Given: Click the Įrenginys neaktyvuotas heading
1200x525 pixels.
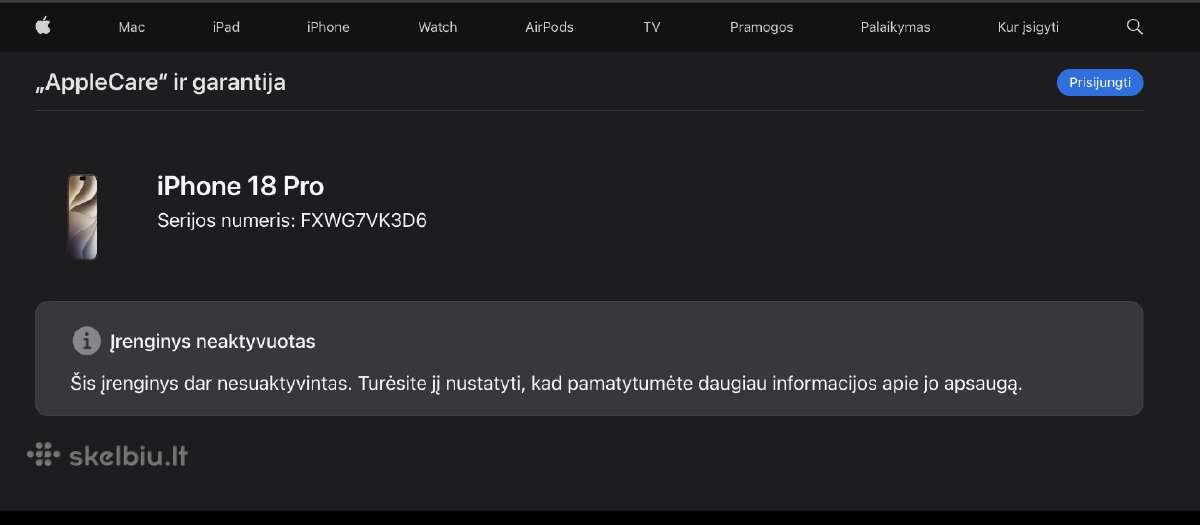Looking at the screenshot, I should click(x=213, y=342).
